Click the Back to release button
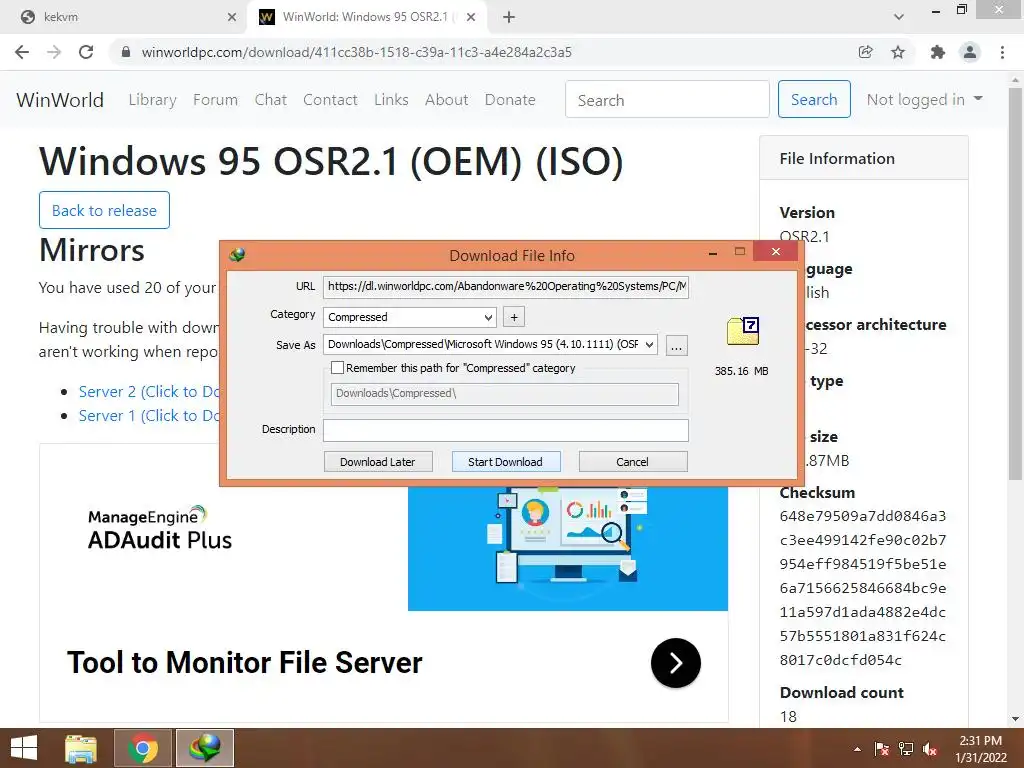This screenshot has width=1024, height=768. coord(104,210)
